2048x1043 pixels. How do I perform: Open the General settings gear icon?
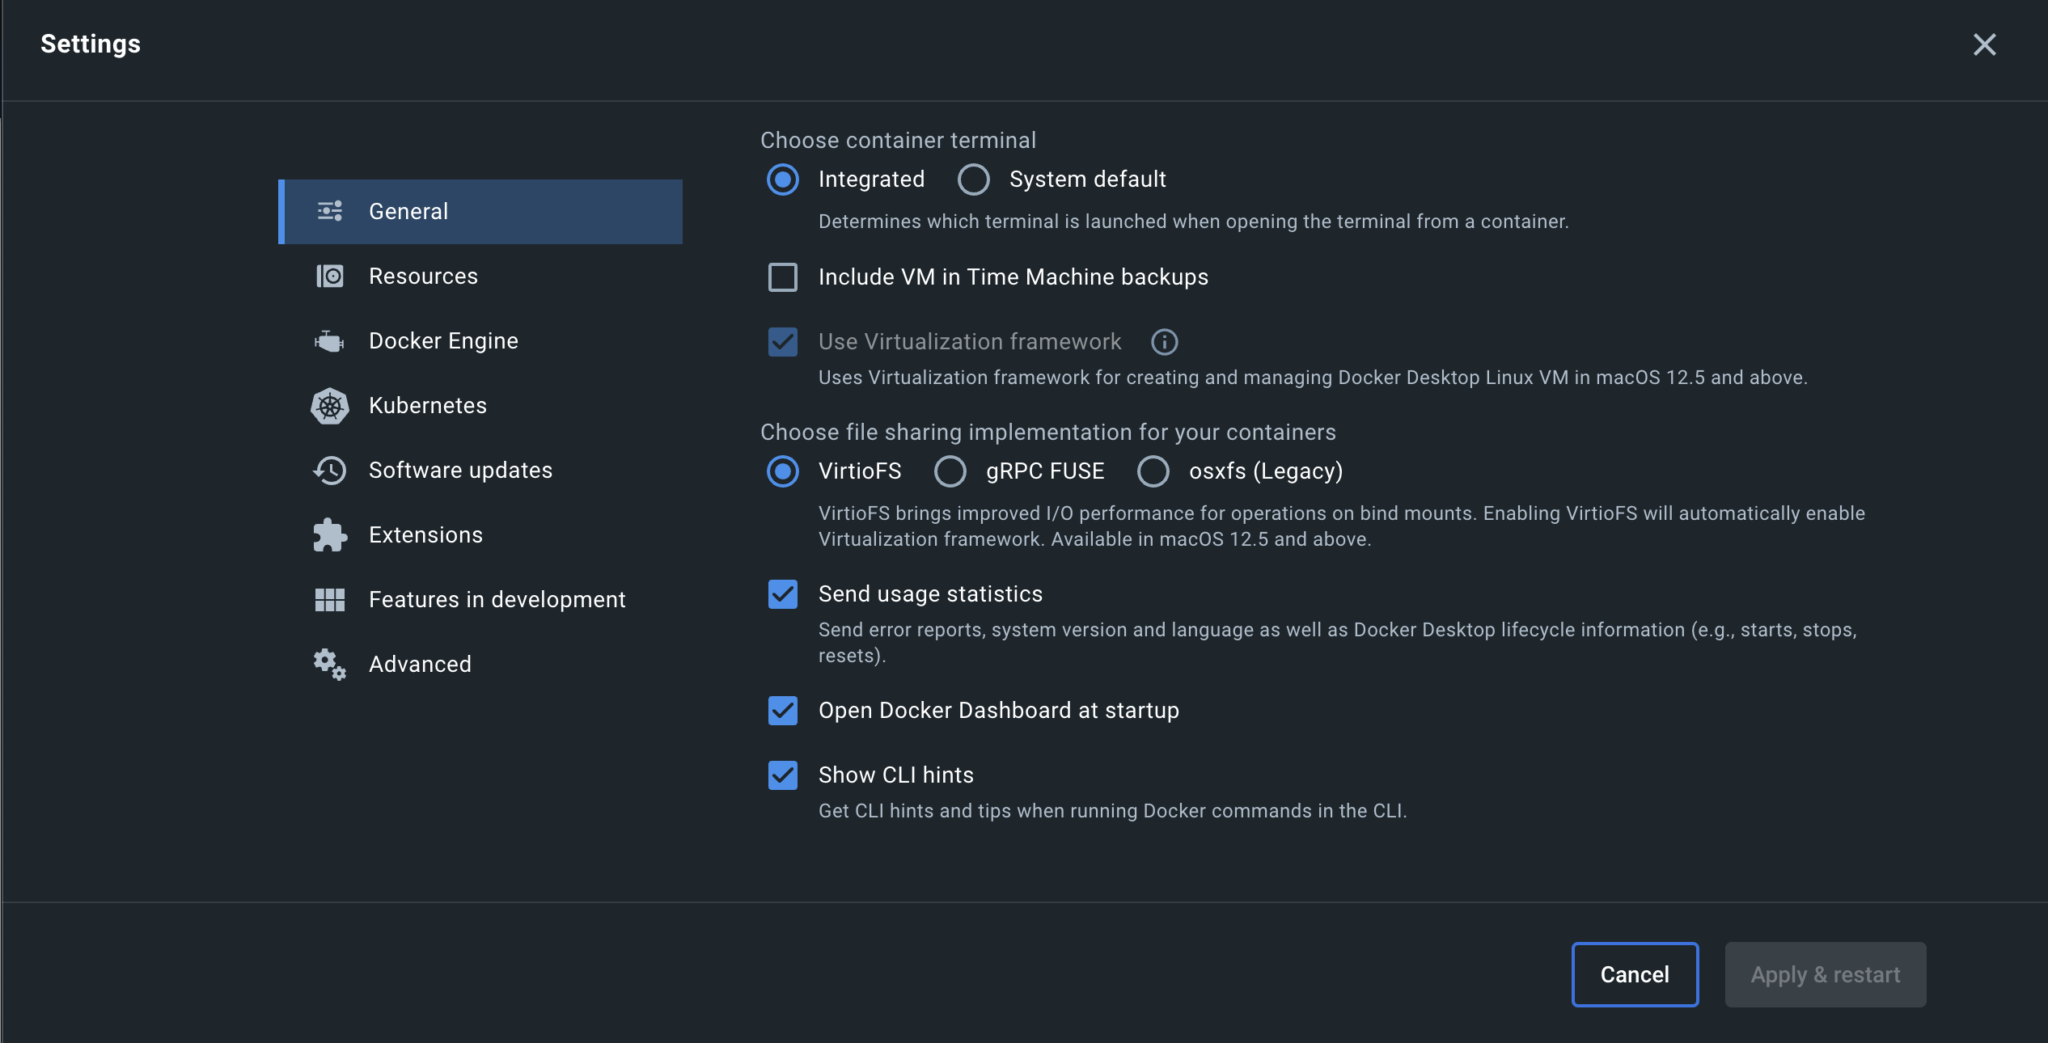tap(330, 211)
